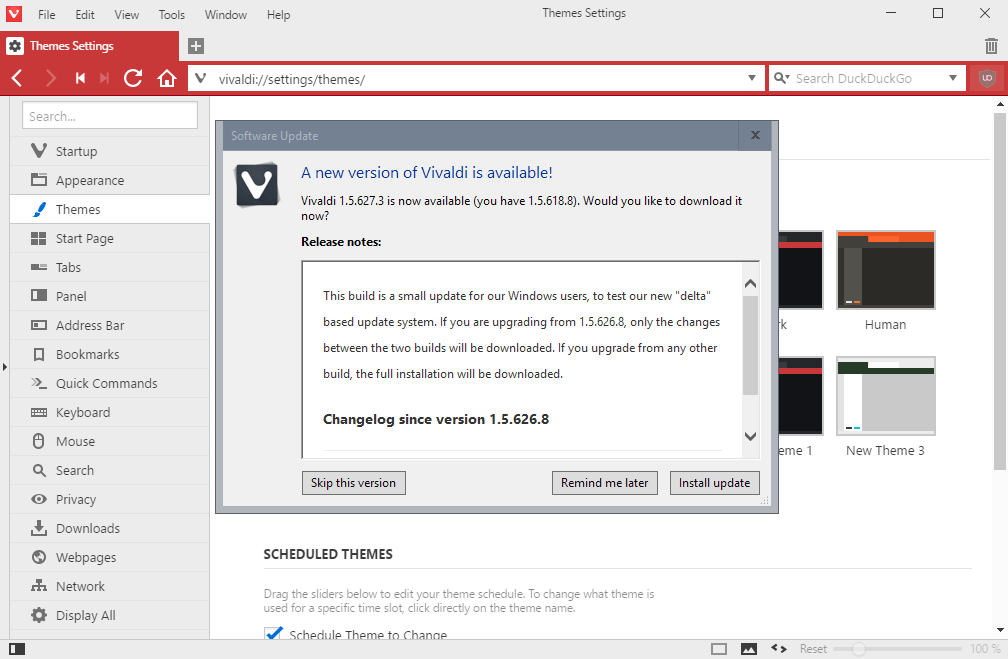Click the uBlock shield extension icon
Image resolution: width=1008 pixels, height=659 pixels.
coord(987,78)
